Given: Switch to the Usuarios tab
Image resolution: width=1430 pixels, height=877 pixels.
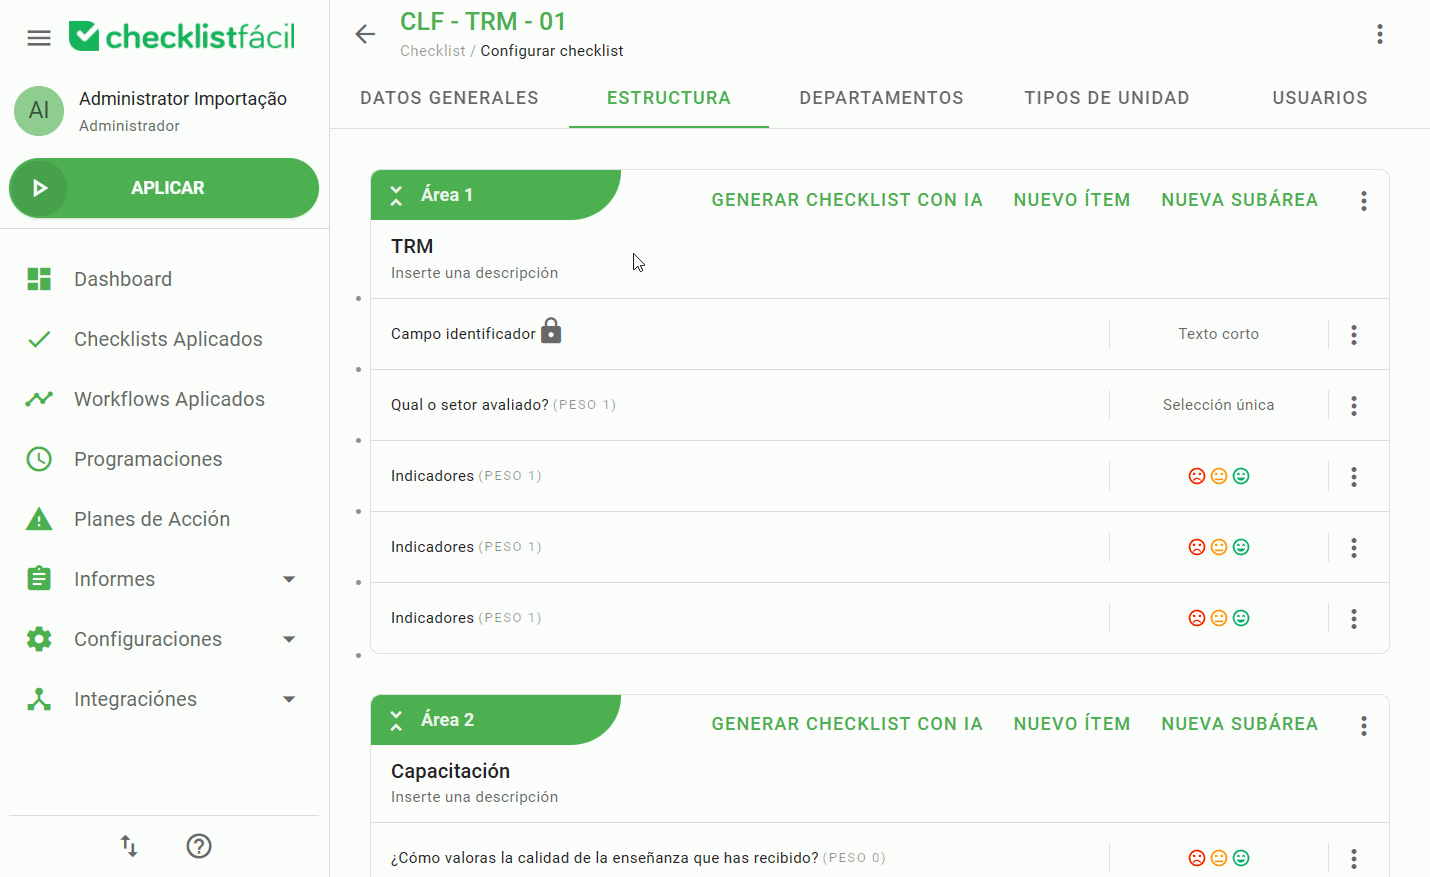Looking at the screenshot, I should tap(1320, 98).
